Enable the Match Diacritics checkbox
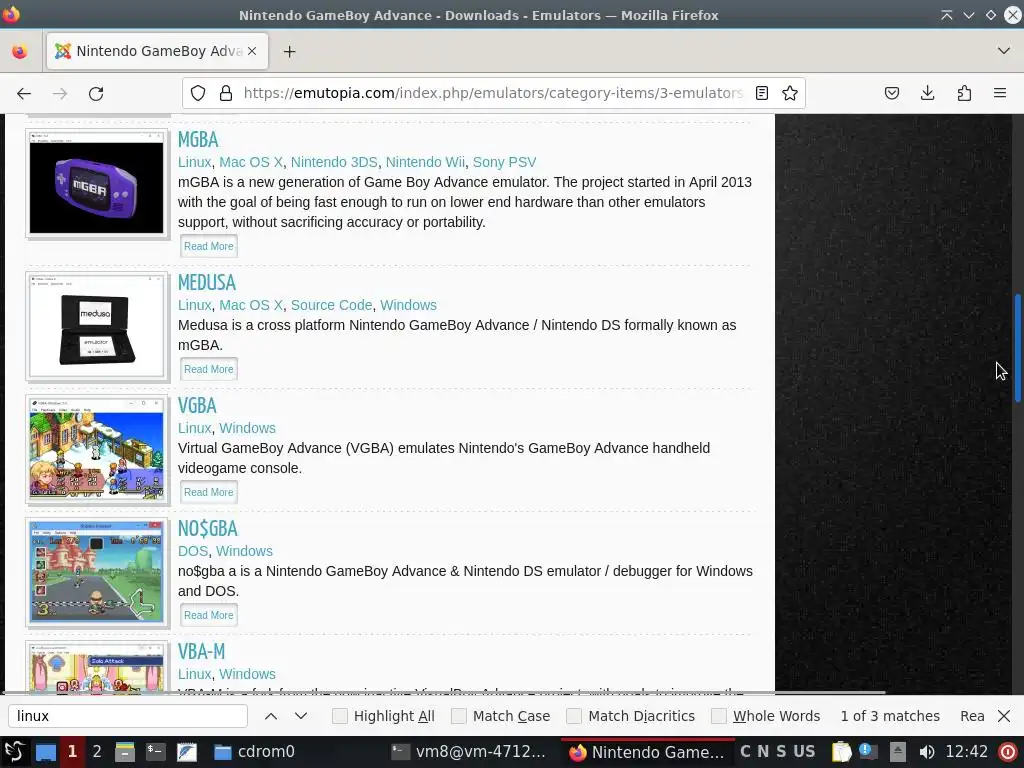1024x768 pixels. click(x=574, y=716)
